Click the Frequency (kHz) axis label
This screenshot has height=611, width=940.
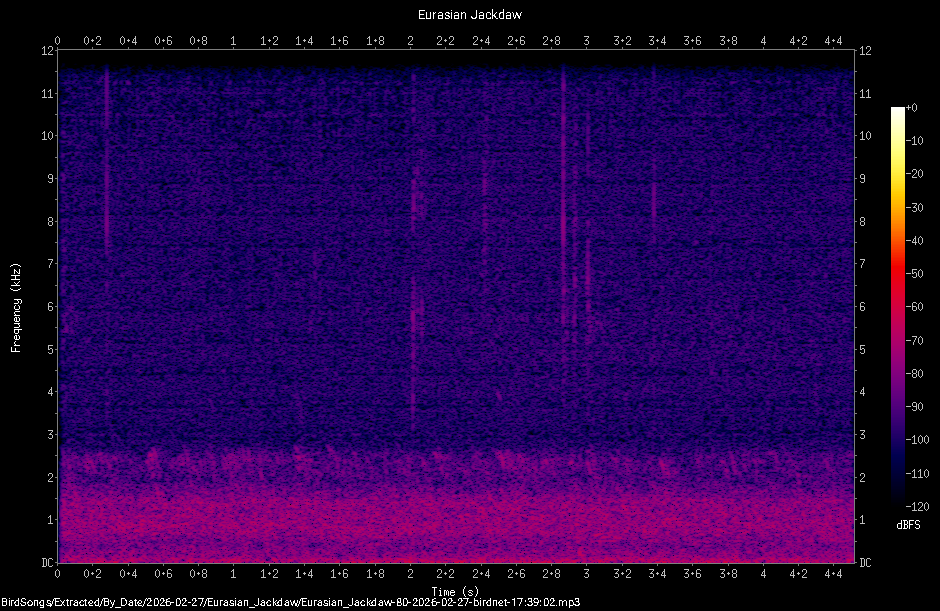coord(15,307)
